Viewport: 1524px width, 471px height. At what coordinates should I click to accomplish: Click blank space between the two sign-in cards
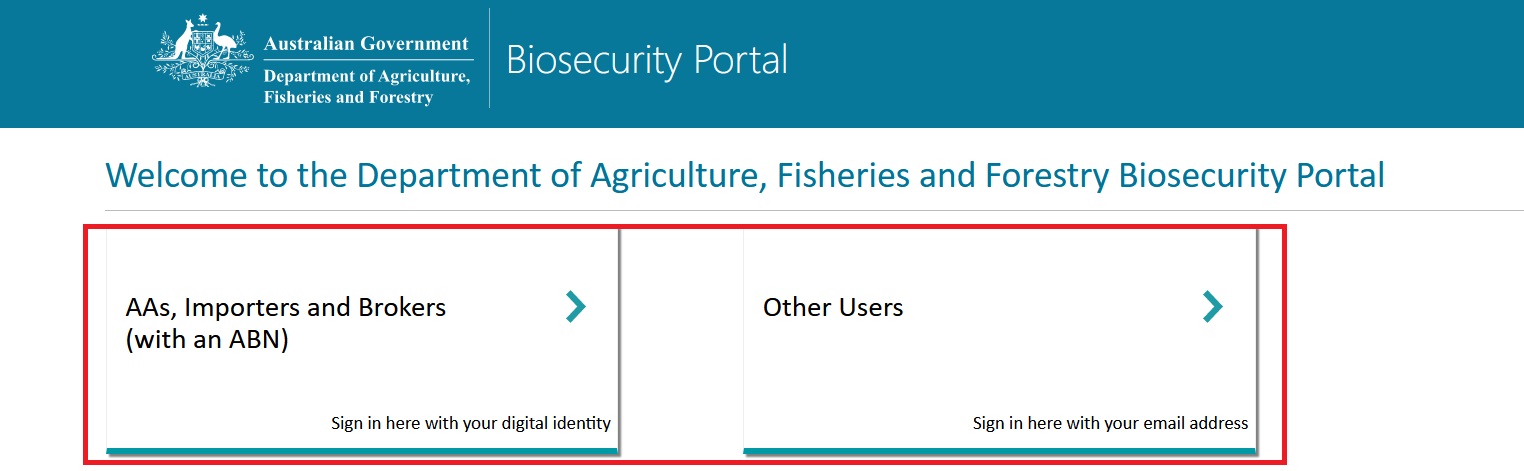(681, 340)
